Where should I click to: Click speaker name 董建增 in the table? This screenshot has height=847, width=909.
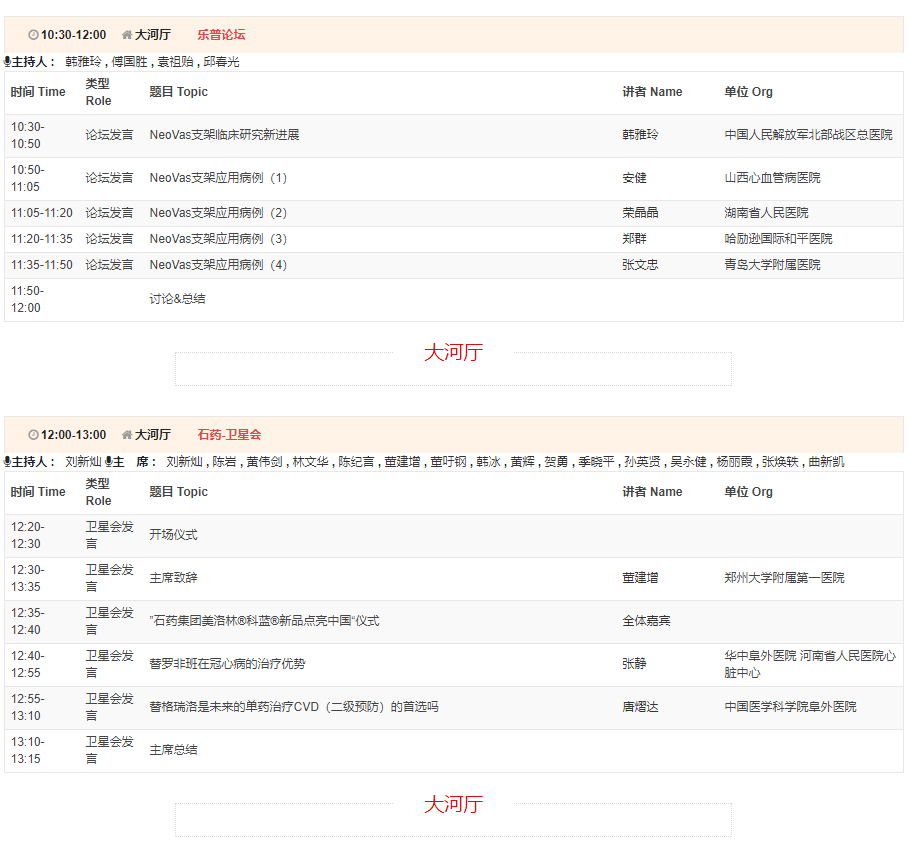click(640, 577)
